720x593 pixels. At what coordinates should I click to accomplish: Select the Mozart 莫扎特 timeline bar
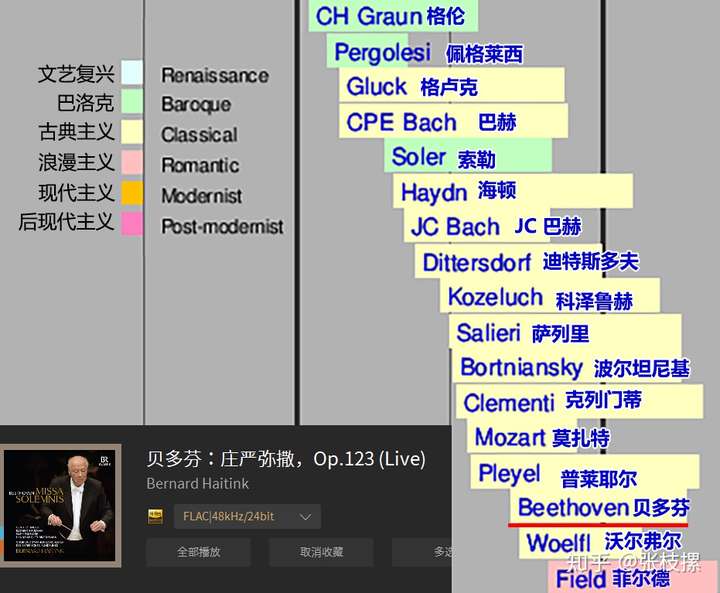coord(522,436)
